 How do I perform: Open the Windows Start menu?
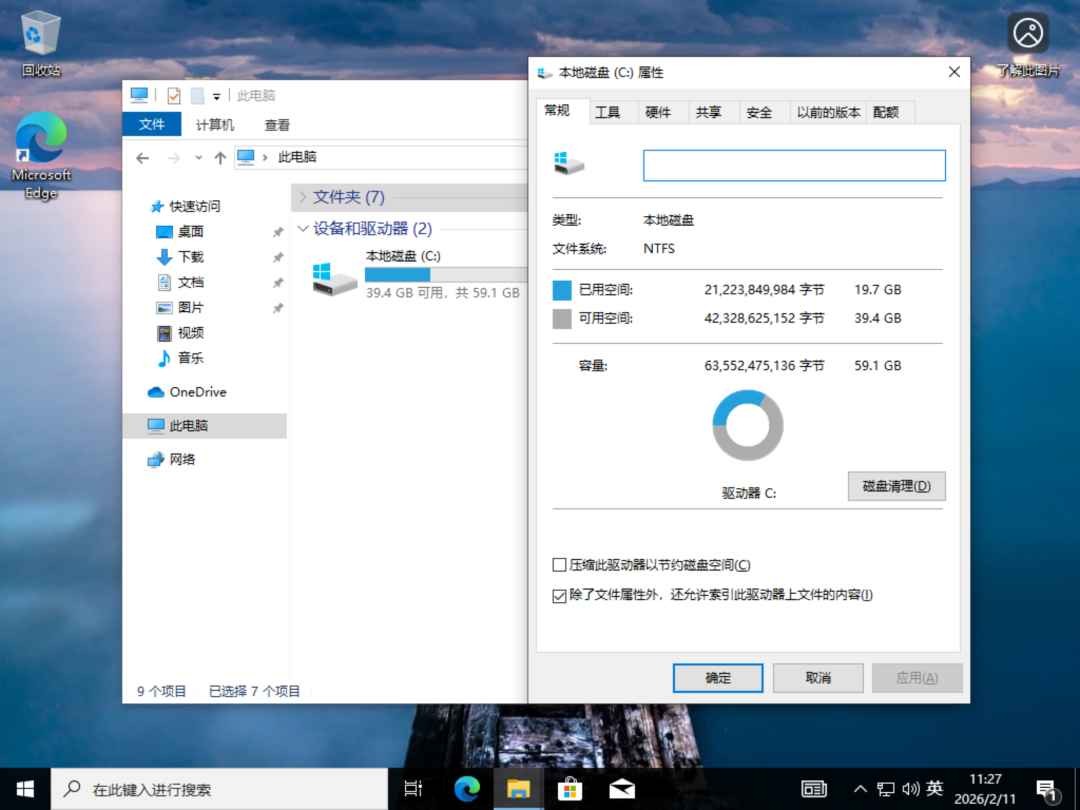coord(25,789)
